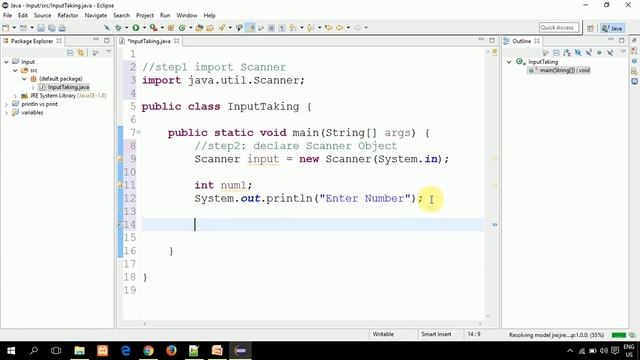Run the program with green Run button

[x=136, y=28]
